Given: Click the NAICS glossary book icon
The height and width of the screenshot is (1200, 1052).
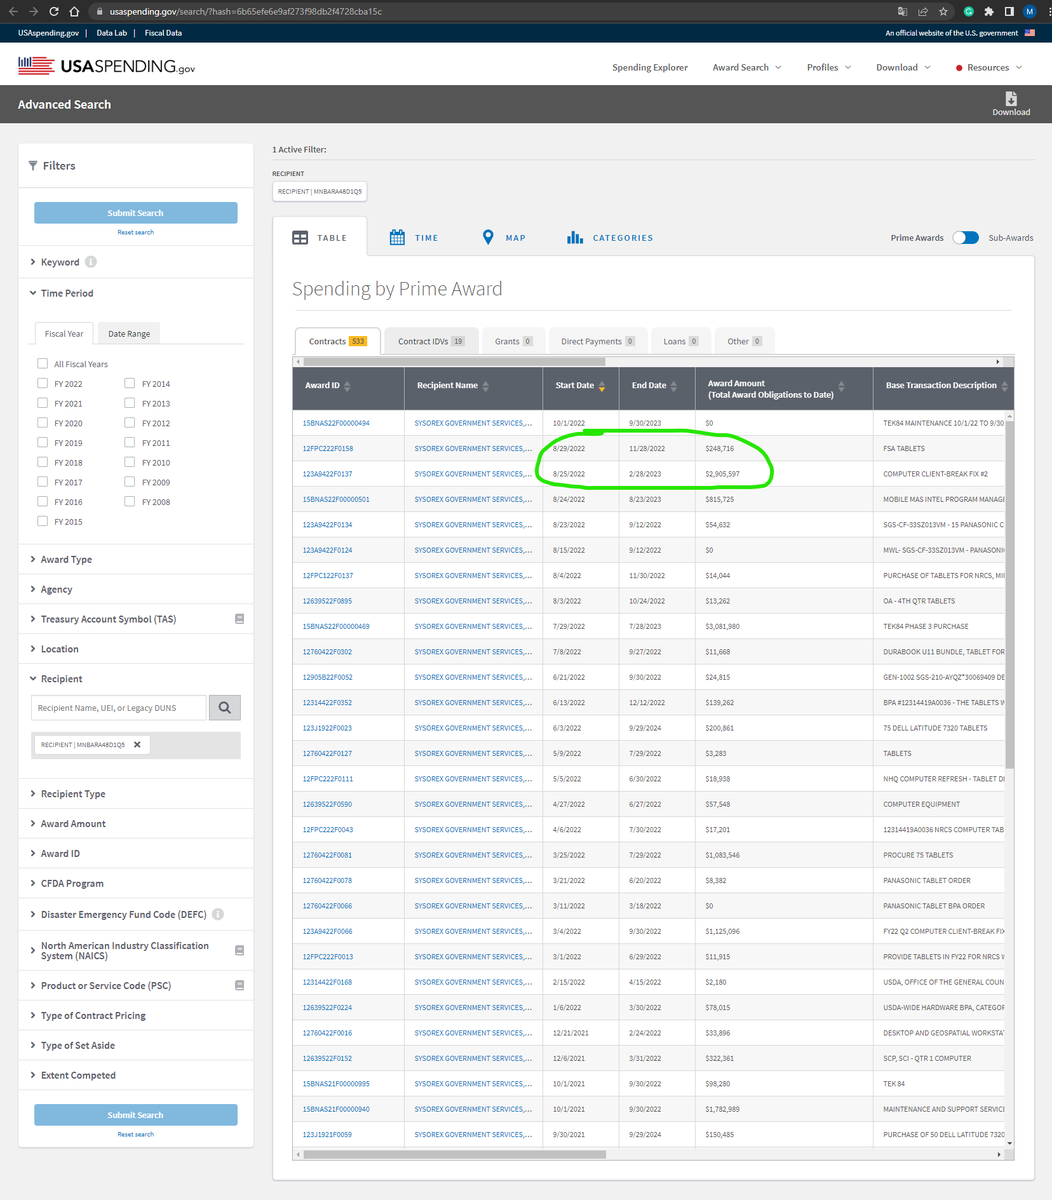Looking at the screenshot, I should click(x=239, y=950).
